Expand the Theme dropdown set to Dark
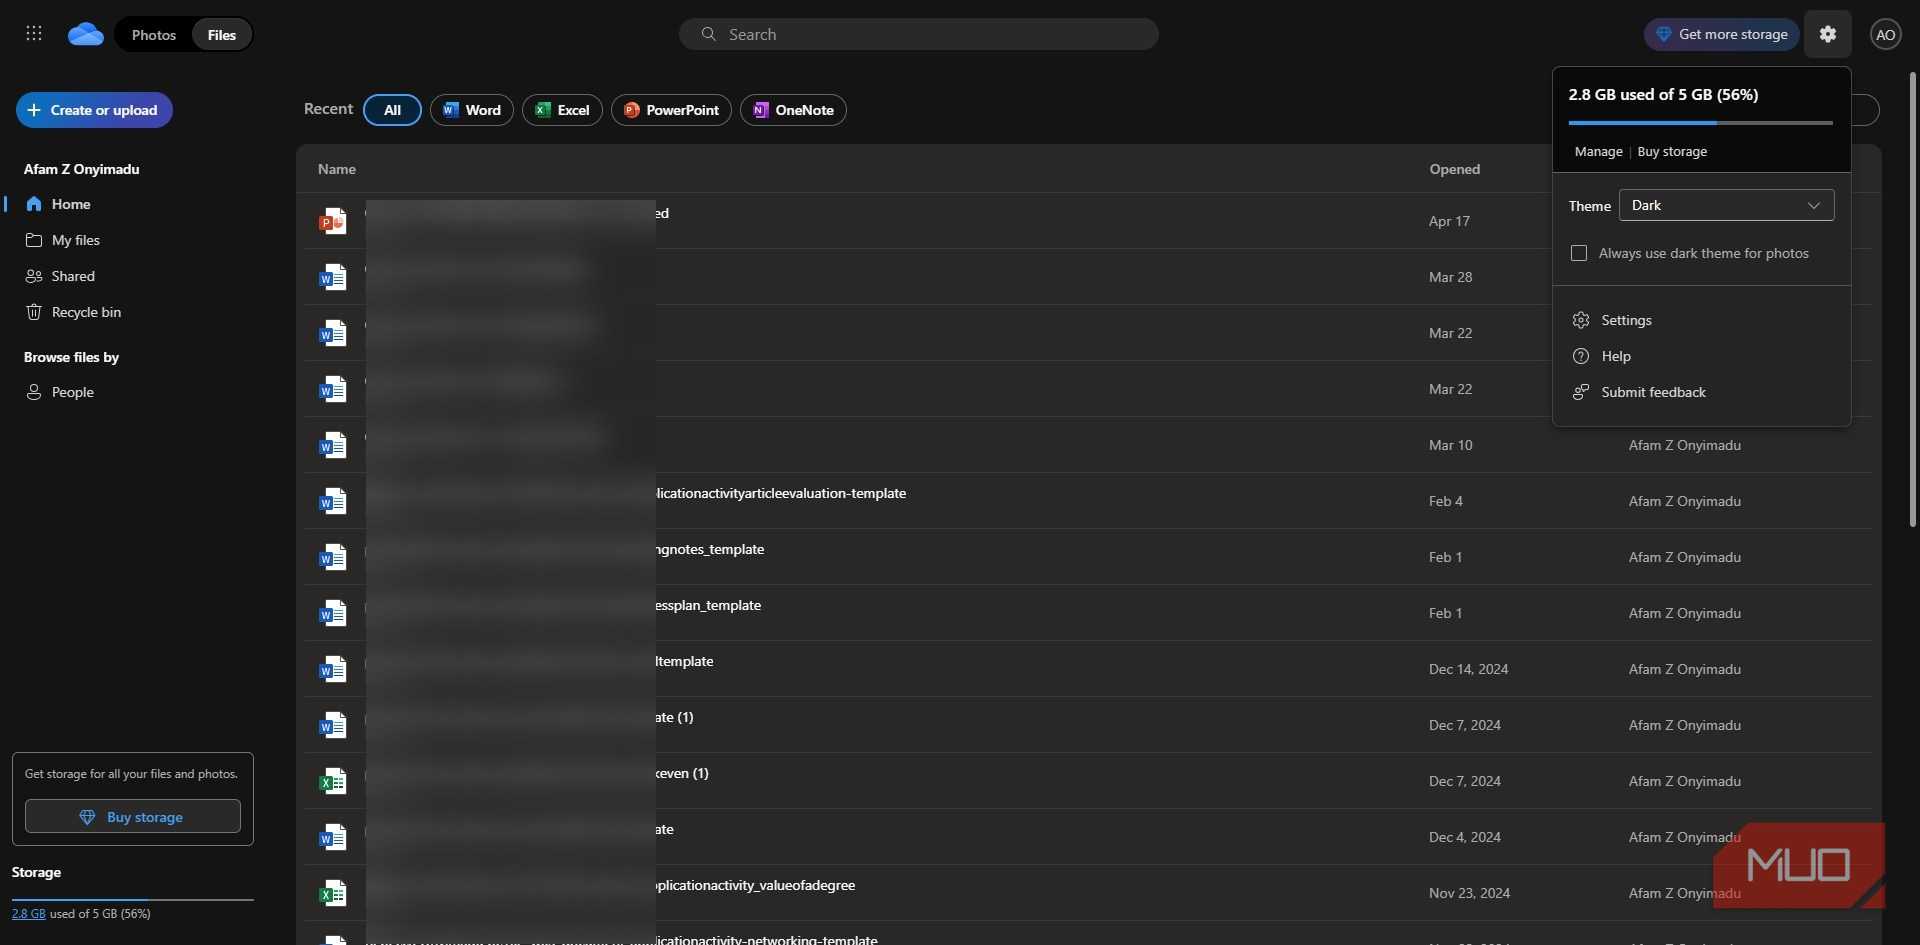Viewport: 1920px width, 945px height. pyautogui.click(x=1726, y=205)
